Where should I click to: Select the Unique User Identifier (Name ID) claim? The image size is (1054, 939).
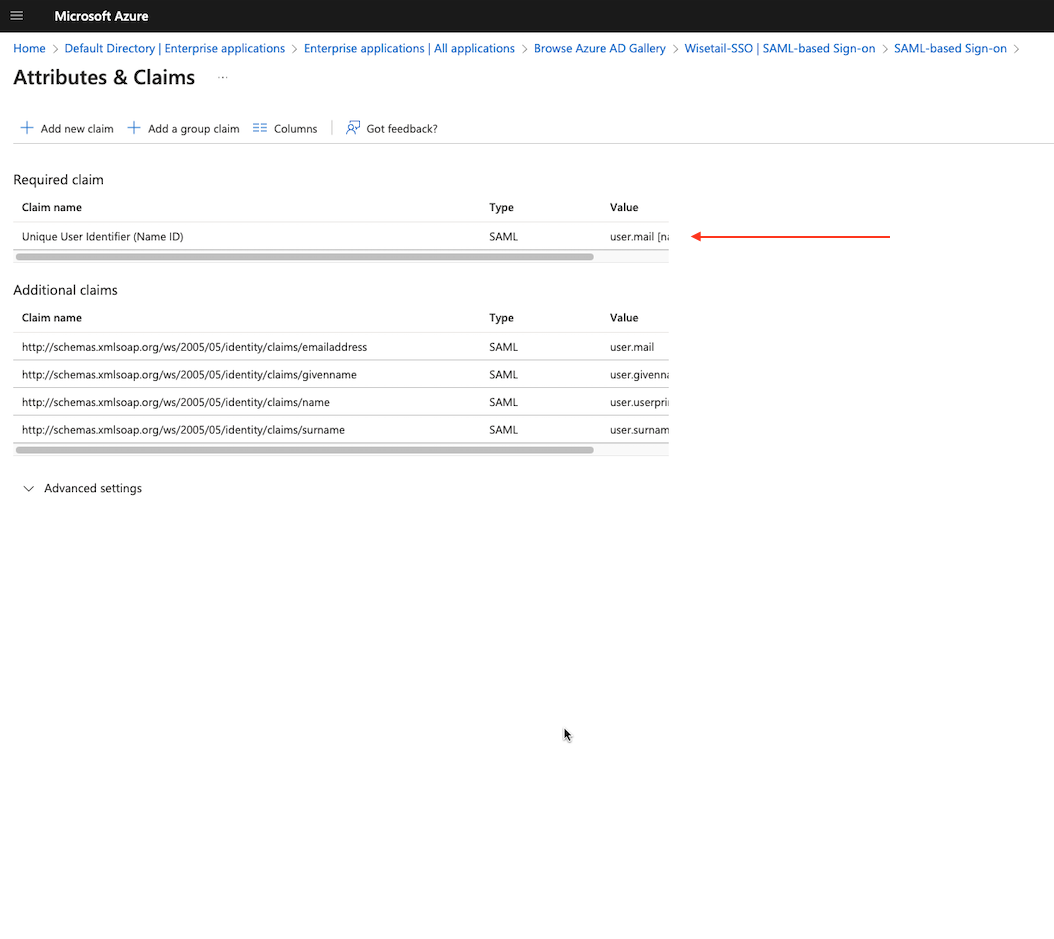point(102,236)
